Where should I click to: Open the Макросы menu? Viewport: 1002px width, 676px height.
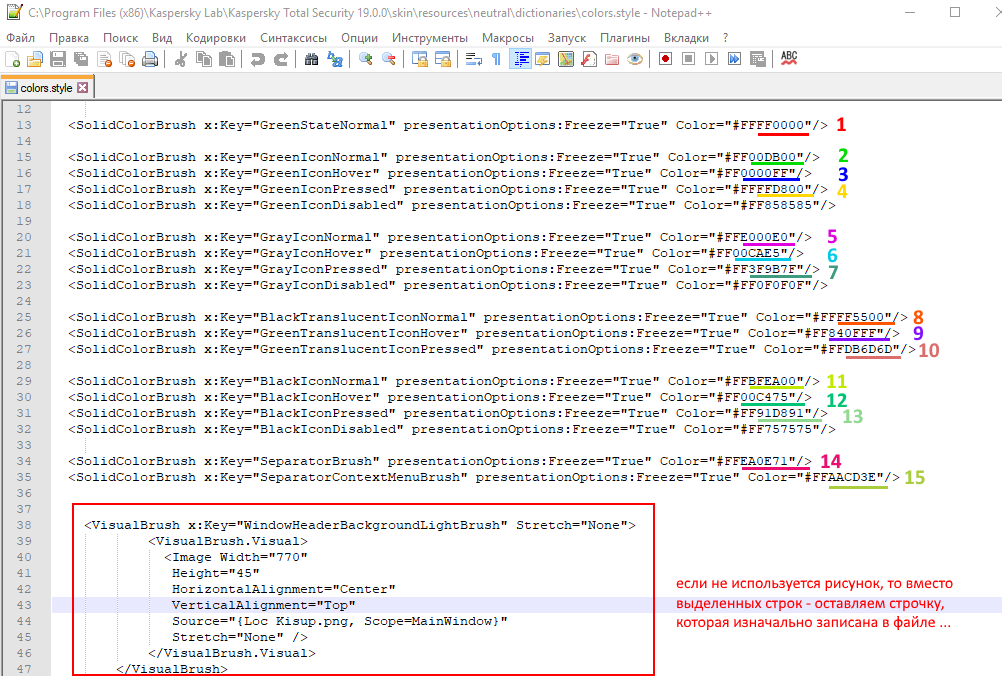pyautogui.click(x=508, y=38)
